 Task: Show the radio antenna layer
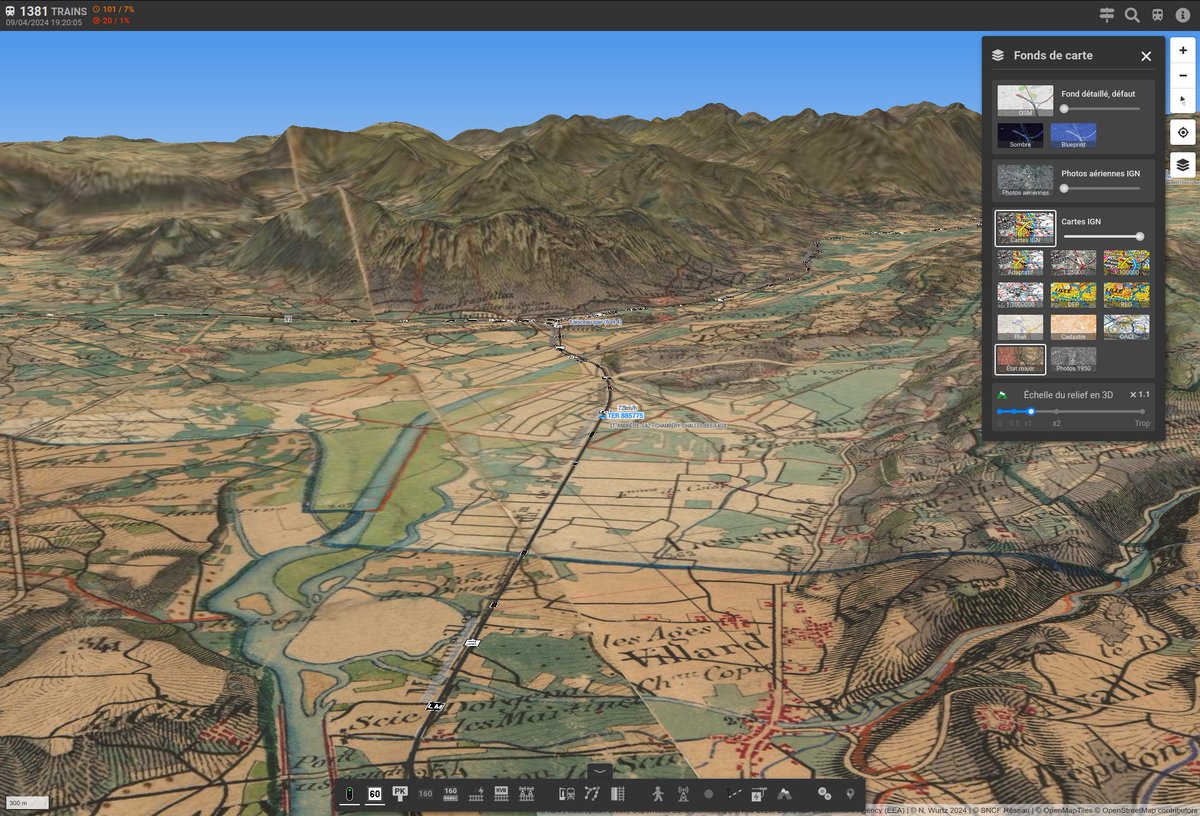(x=683, y=793)
